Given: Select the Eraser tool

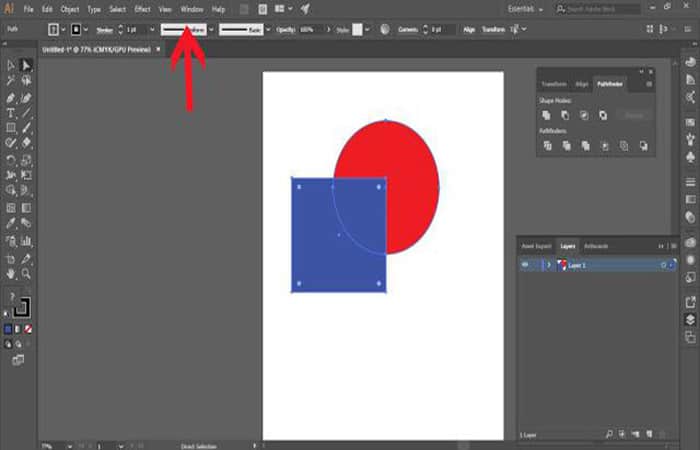Looking at the screenshot, I should [26, 143].
